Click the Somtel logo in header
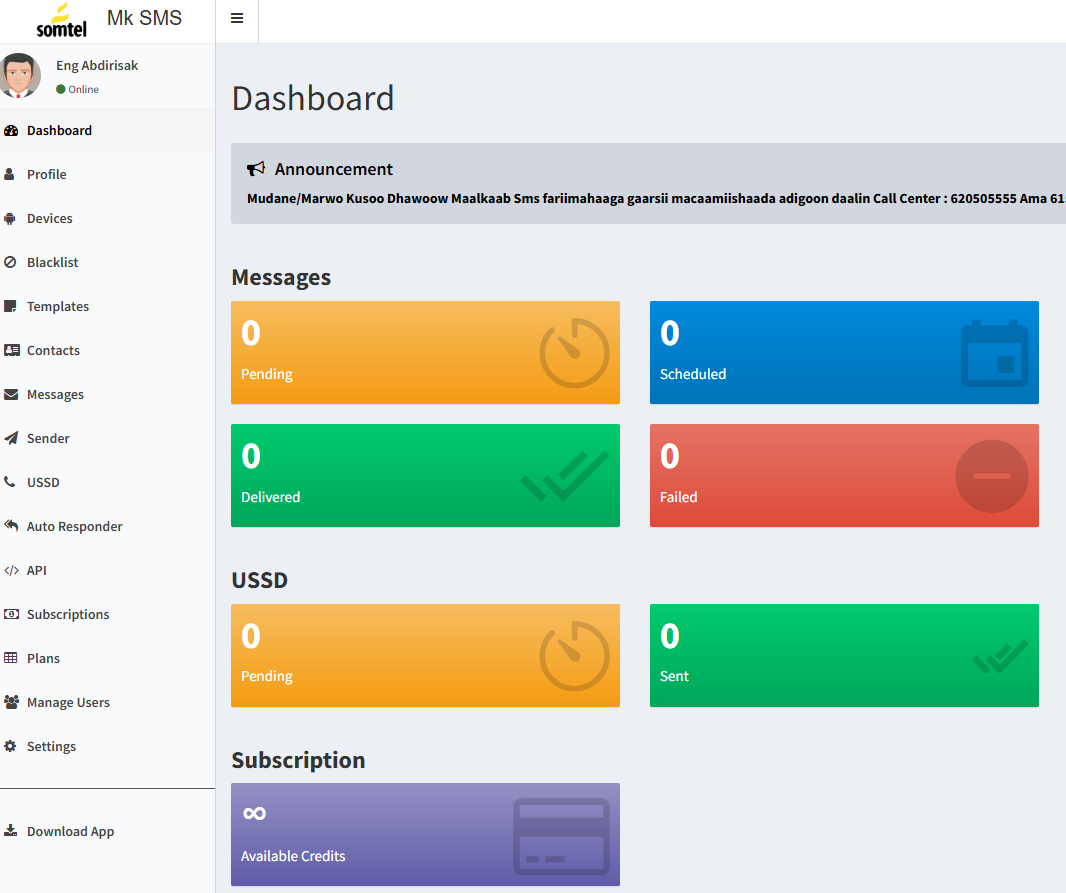Viewport: 1066px width, 893px height. pyautogui.click(x=61, y=20)
